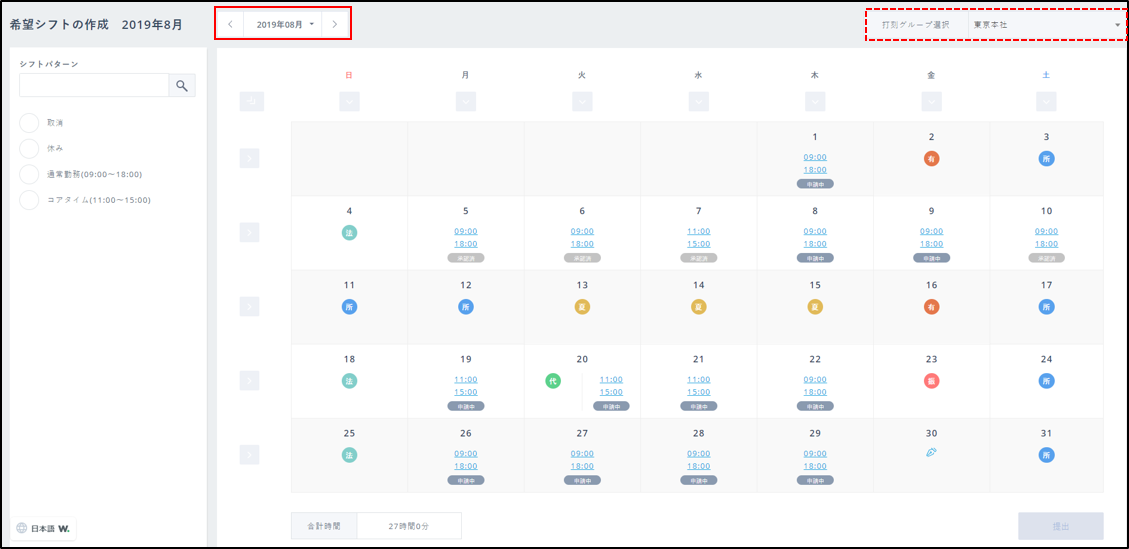This screenshot has width=1129, height=549.
Task: Open the 09:00 shift link on day 1
Action: point(815,157)
